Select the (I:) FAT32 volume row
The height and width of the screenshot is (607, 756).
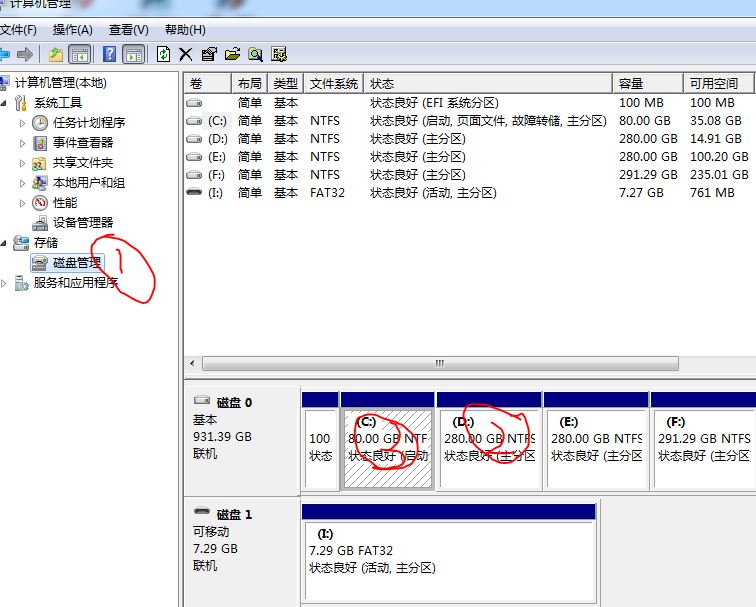[x=469, y=193]
